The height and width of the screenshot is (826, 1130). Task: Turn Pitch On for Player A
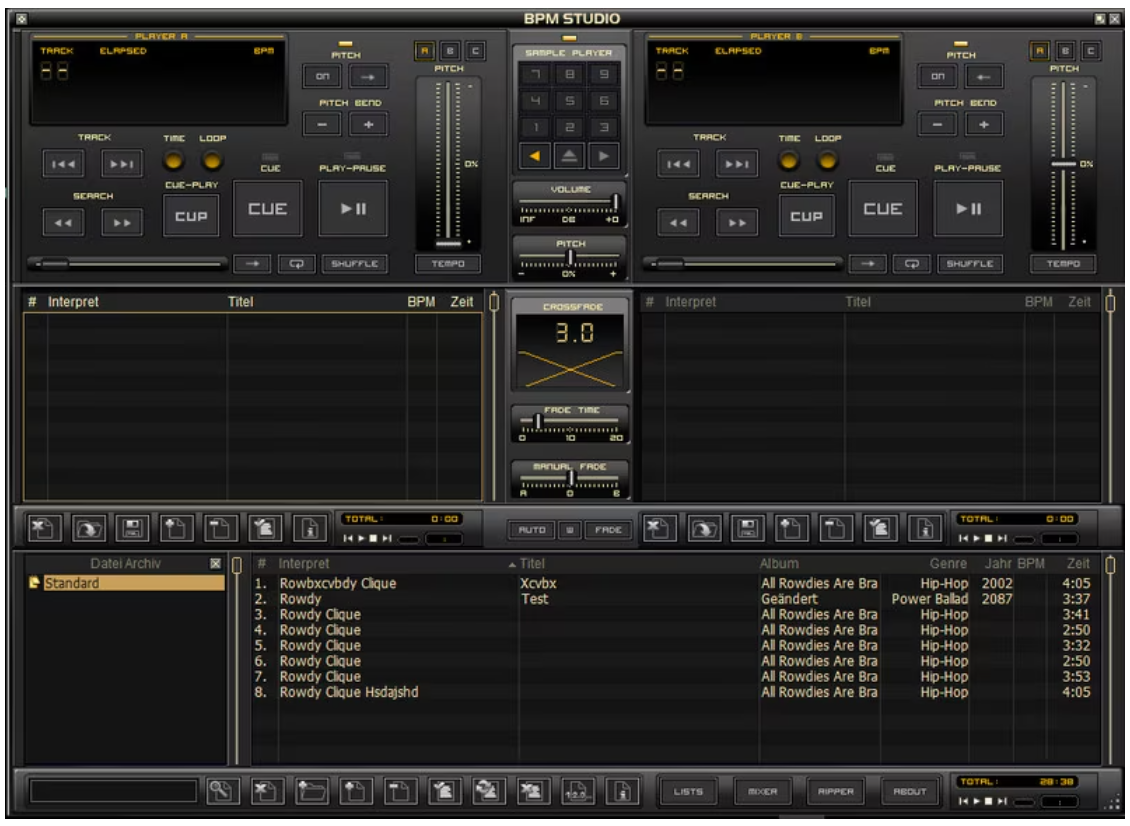point(323,76)
